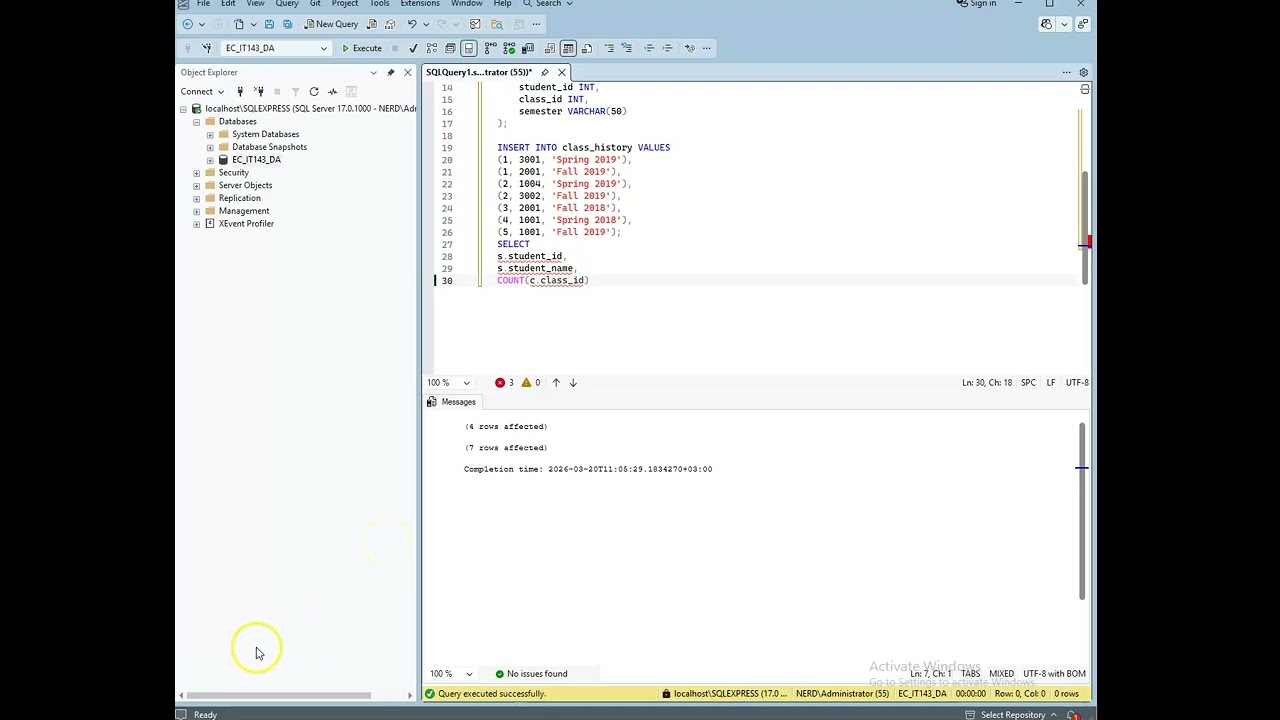This screenshot has width=1280, height=720.
Task: Click Uncomment selected lines icon
Action: (627, 48)
